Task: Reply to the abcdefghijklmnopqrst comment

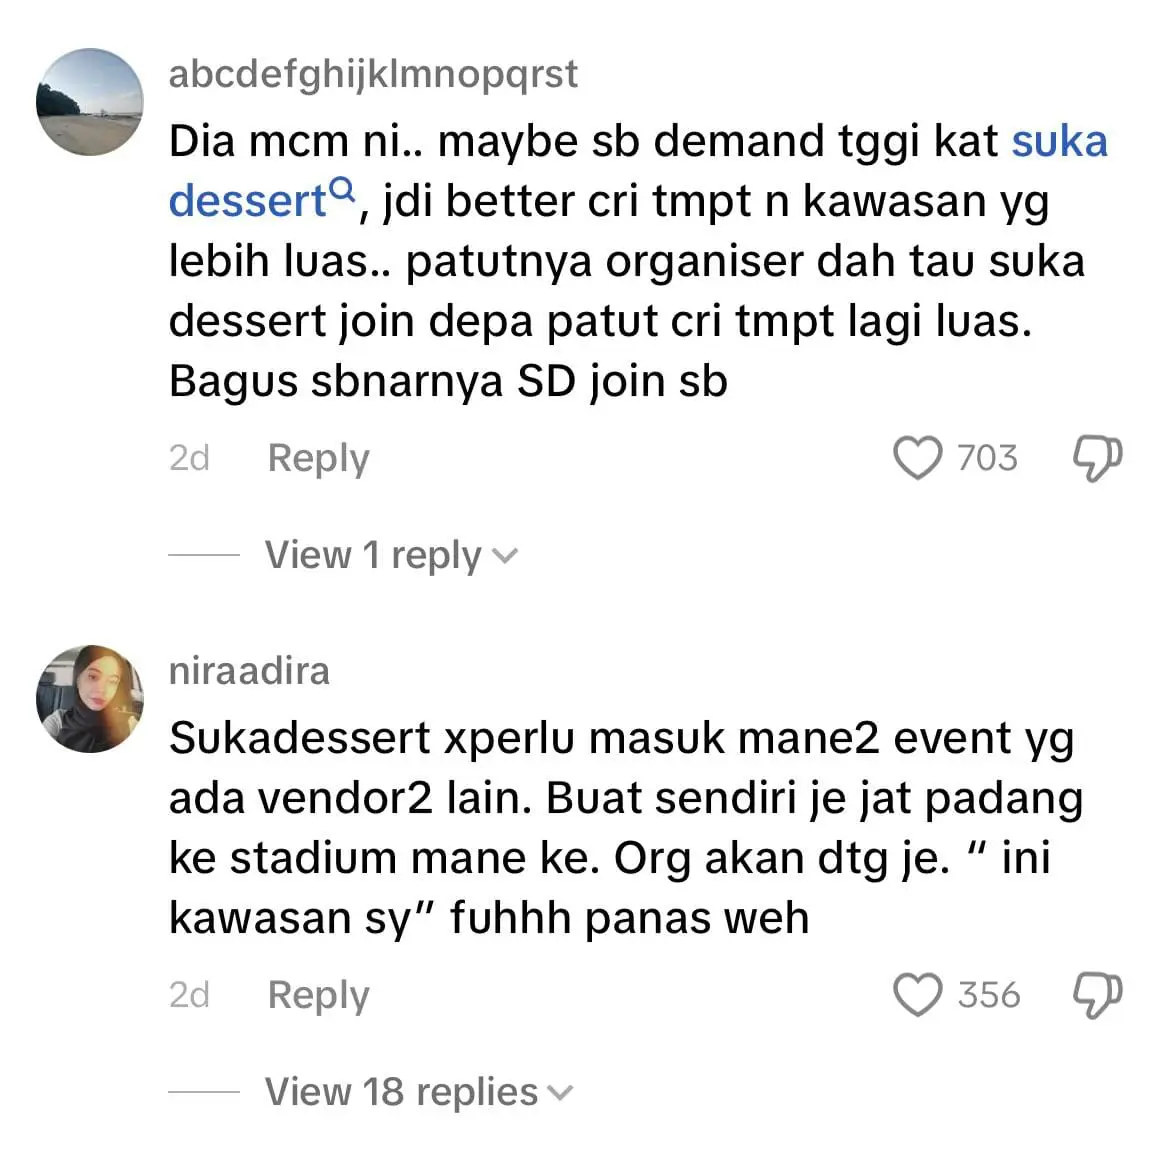Action: 318,459
